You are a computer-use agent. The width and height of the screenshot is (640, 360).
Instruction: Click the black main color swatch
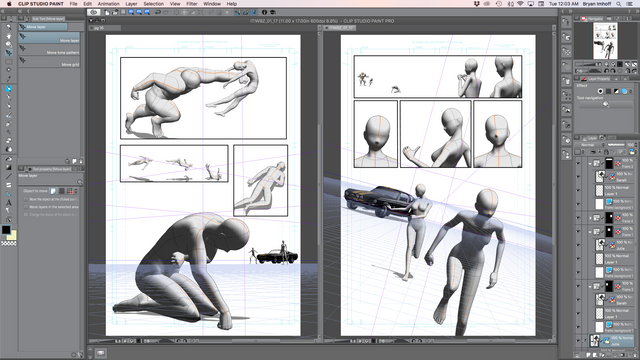pyautogui.click(x=6, y=230)
